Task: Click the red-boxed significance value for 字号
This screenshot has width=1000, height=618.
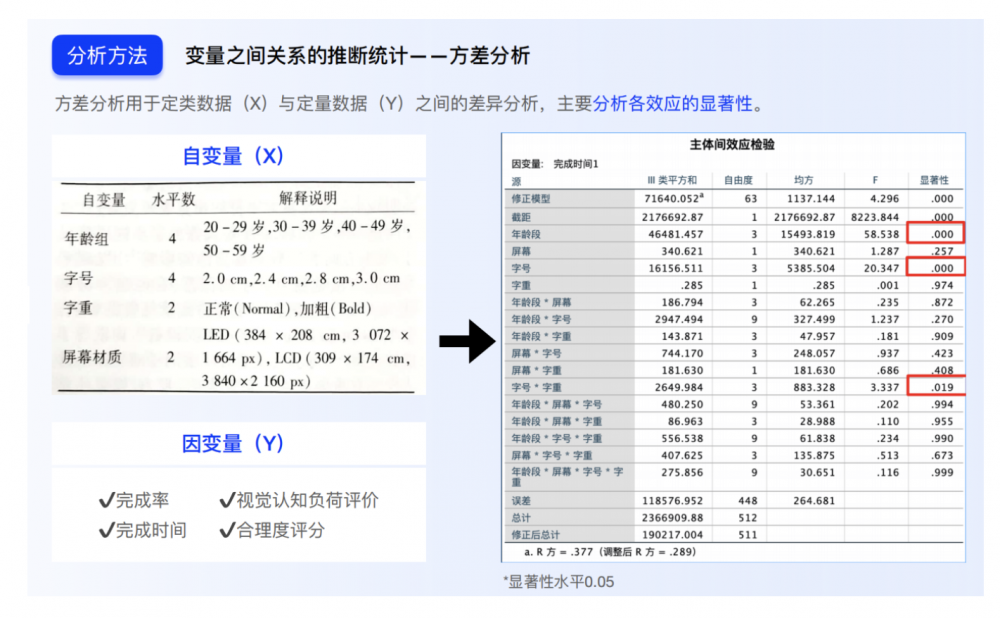Action: pos(936,267)
